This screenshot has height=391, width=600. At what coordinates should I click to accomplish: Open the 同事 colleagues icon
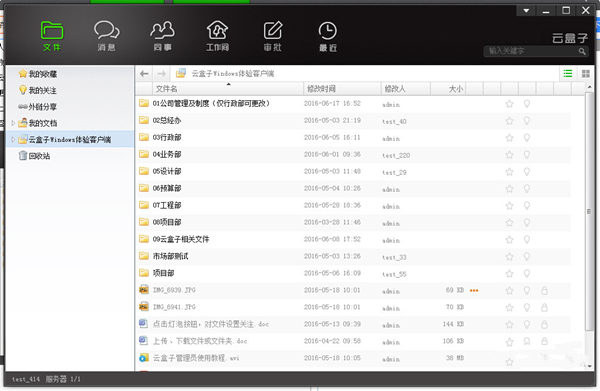(162, 31)
